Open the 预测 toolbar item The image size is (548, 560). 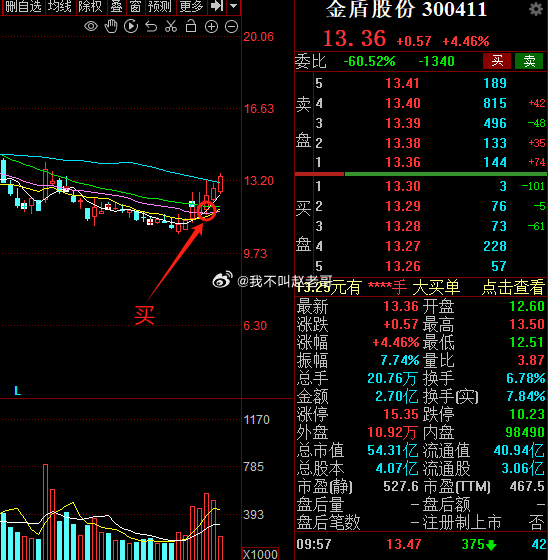160,6
